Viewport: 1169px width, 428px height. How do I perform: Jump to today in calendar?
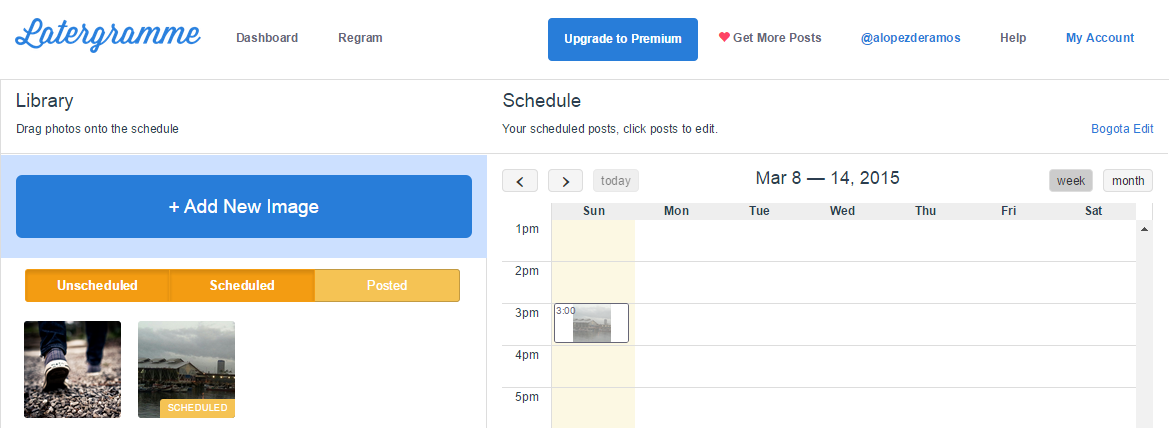[616, 181]
